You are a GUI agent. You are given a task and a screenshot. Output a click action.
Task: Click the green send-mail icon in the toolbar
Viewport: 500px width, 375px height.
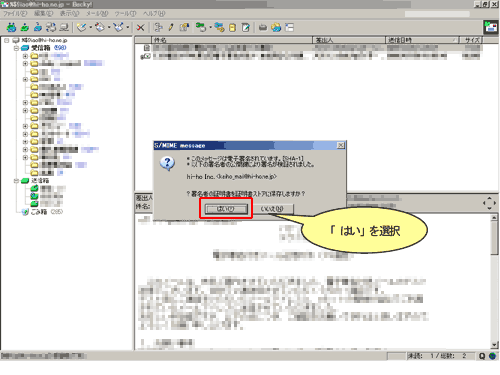pos(25,27)
